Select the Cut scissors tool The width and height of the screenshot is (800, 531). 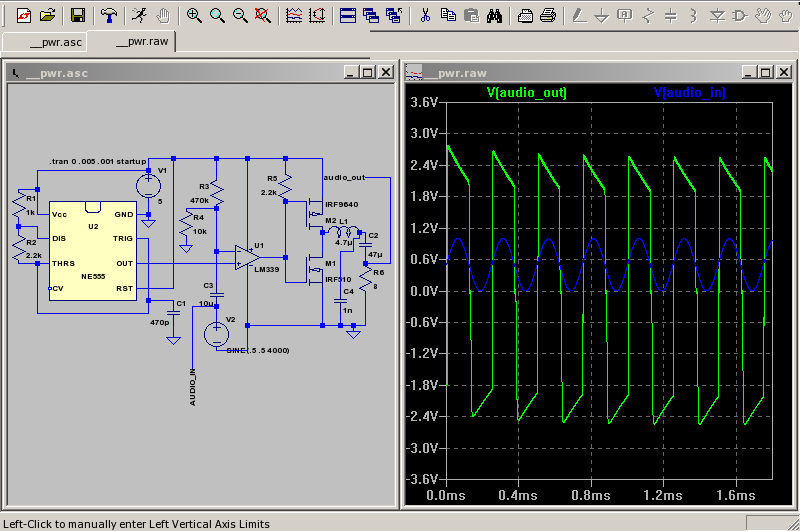point(425,15)
